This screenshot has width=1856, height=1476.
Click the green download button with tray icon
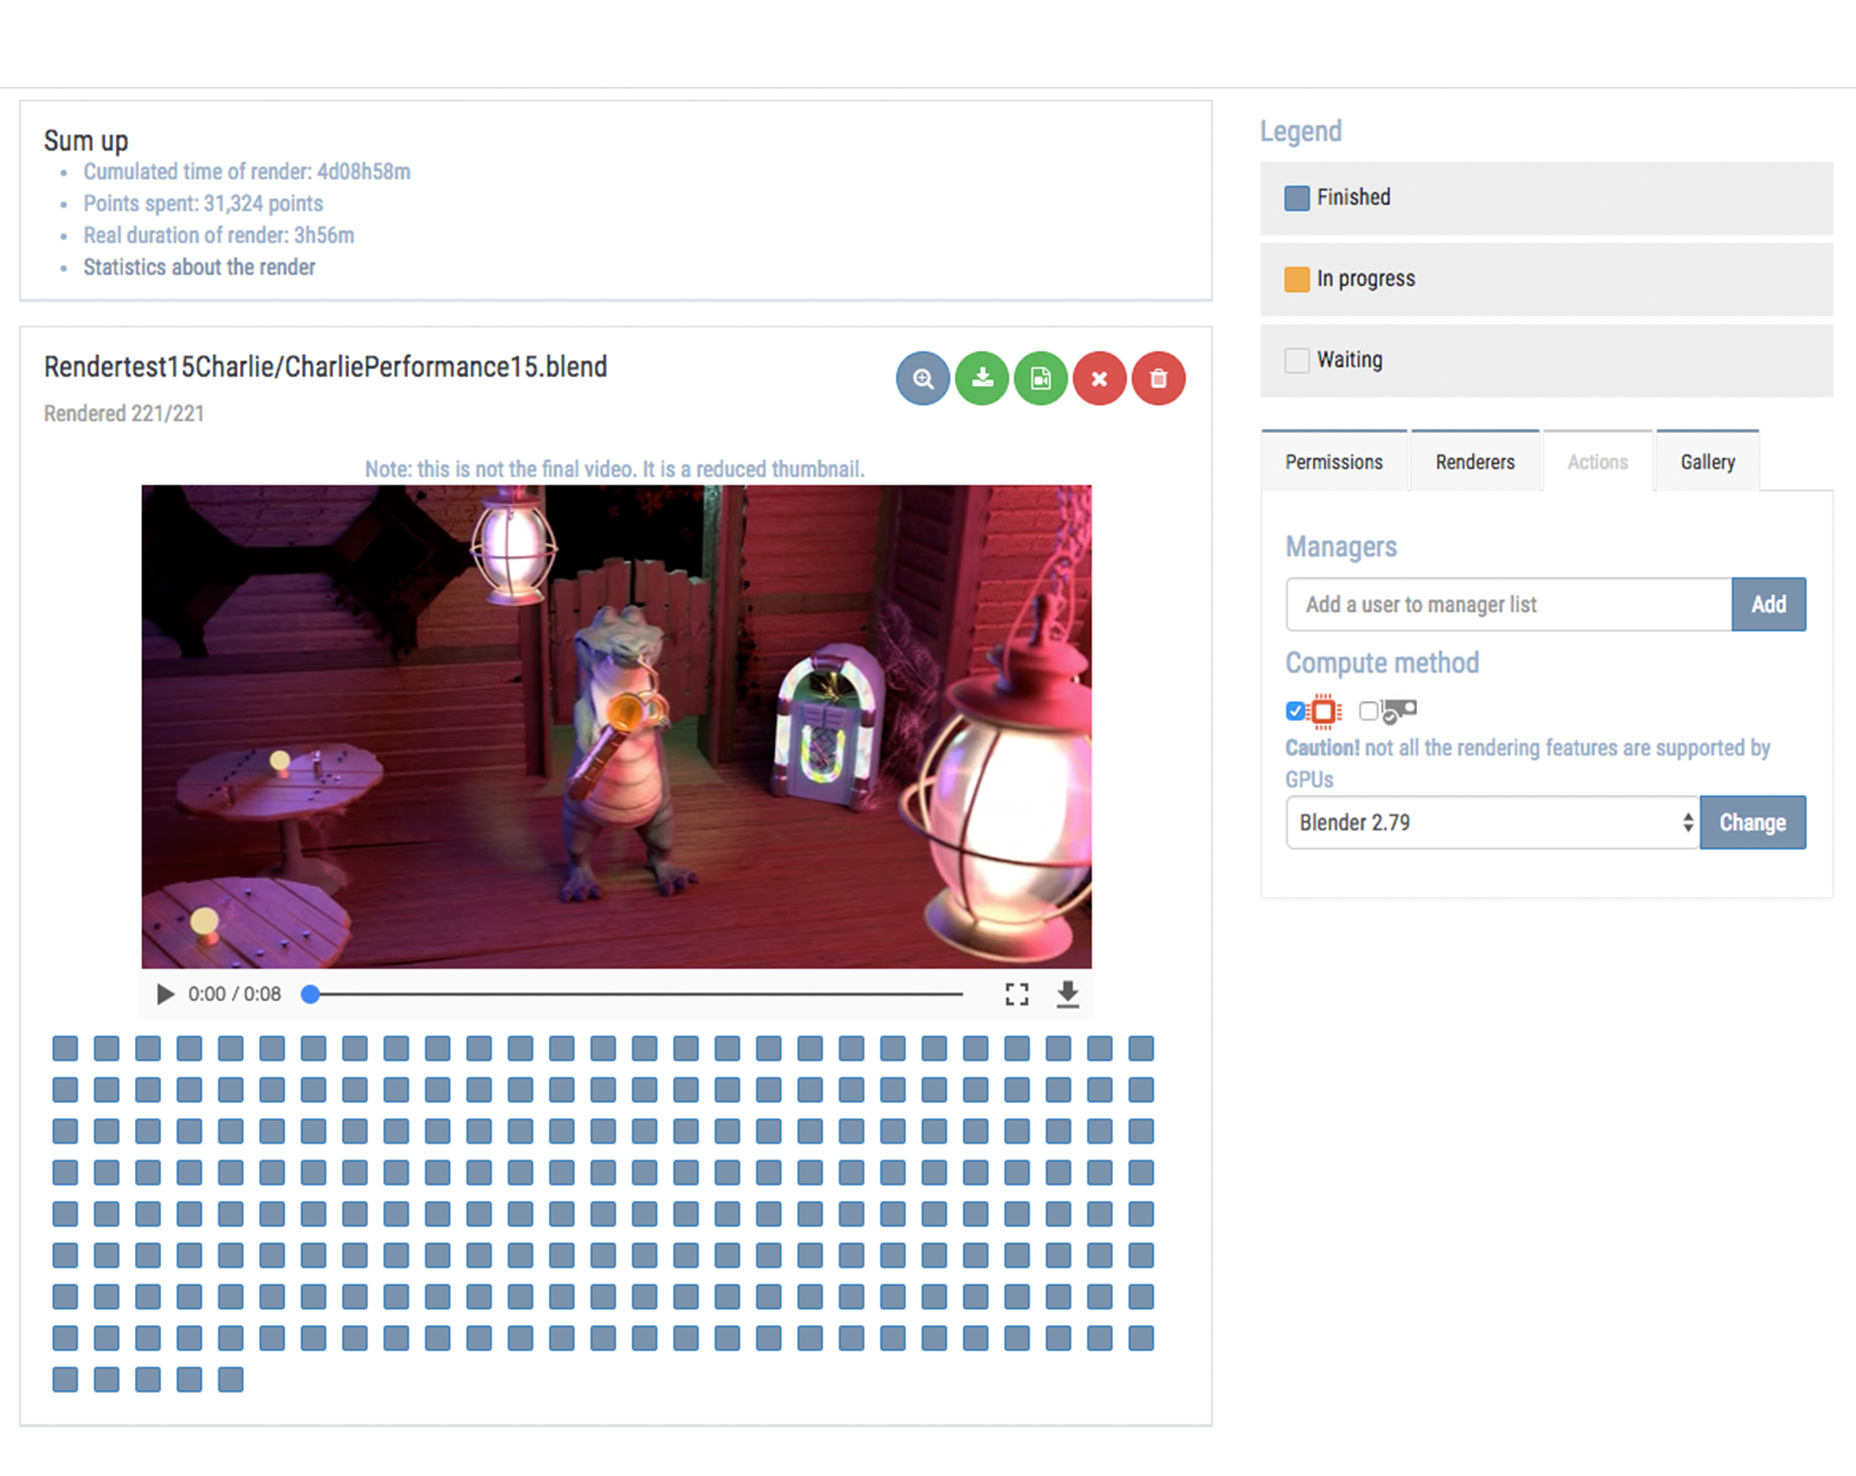(981, 378)
